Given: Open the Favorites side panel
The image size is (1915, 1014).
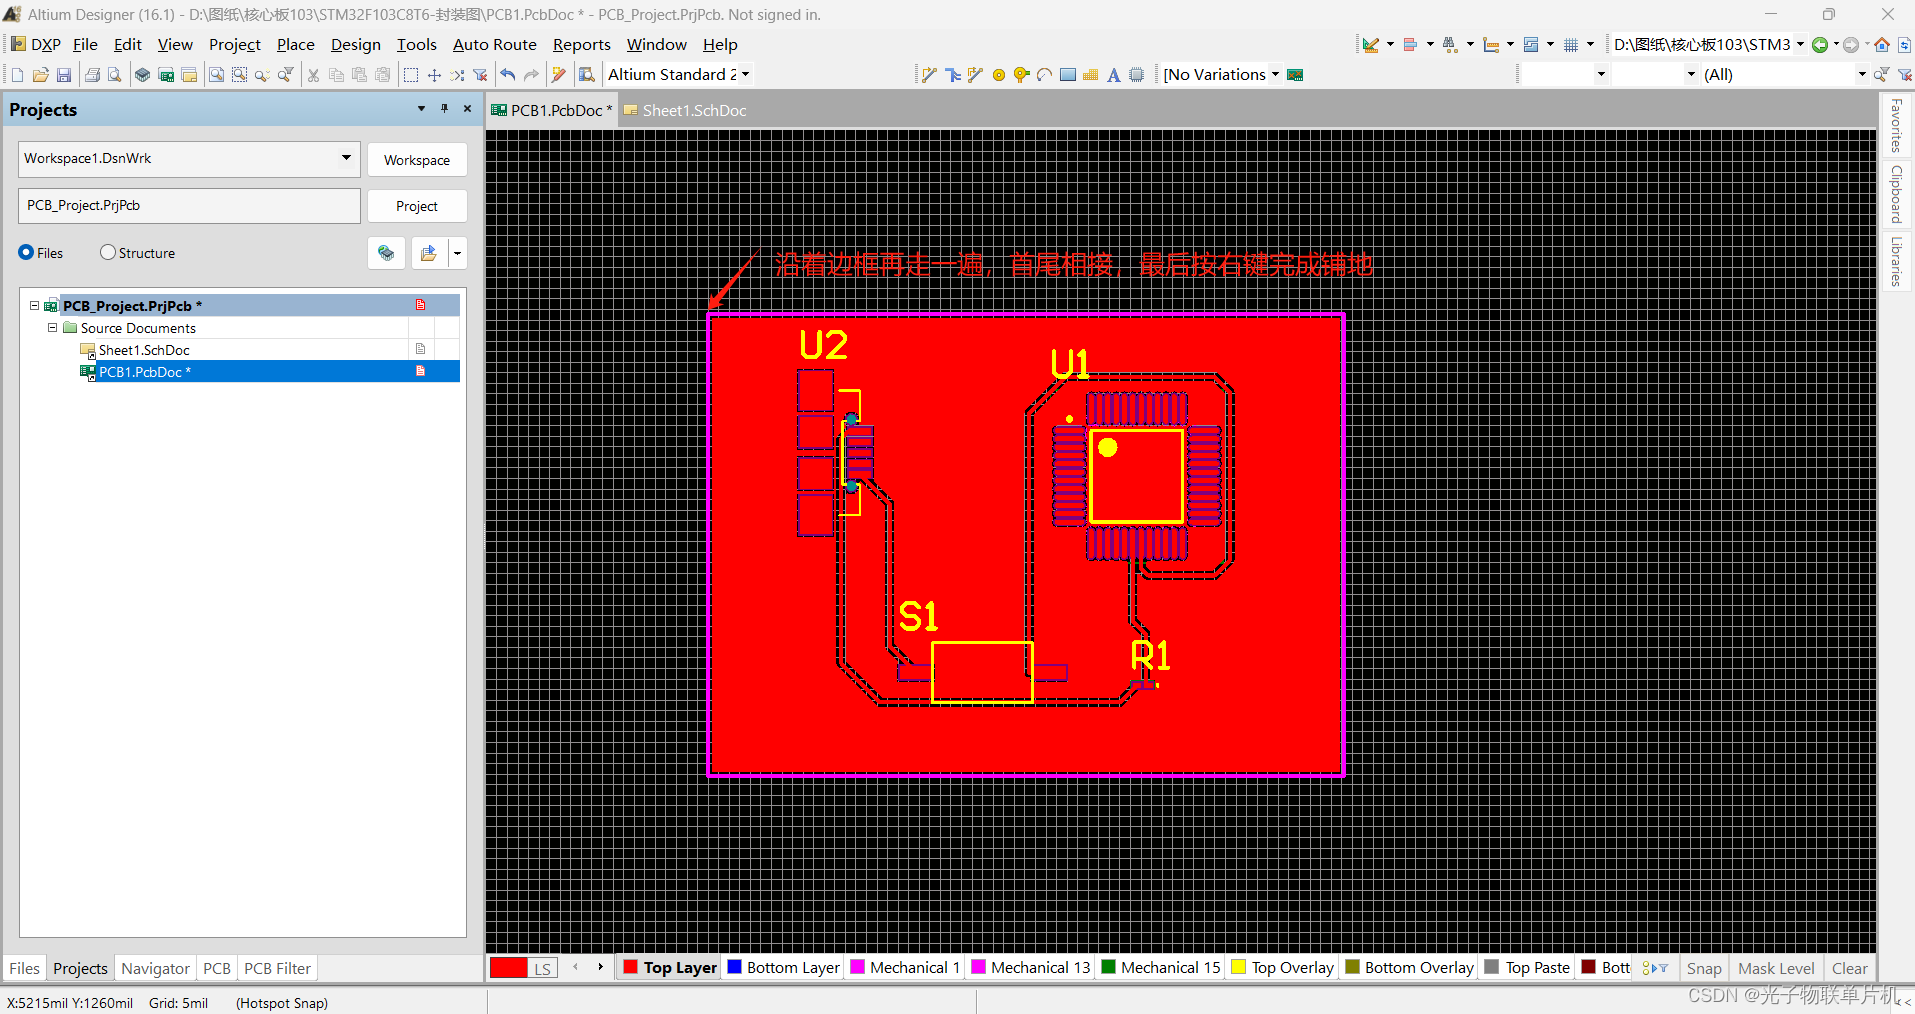Looking at the screenshot, I should point(1895,125).
